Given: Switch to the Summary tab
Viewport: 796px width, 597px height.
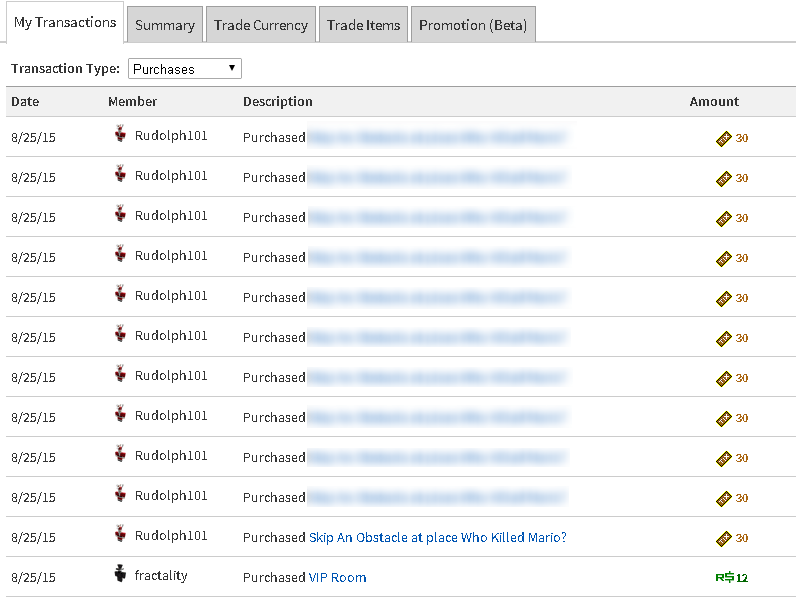Looking at the screenshot, I should [x=165, y=25].
